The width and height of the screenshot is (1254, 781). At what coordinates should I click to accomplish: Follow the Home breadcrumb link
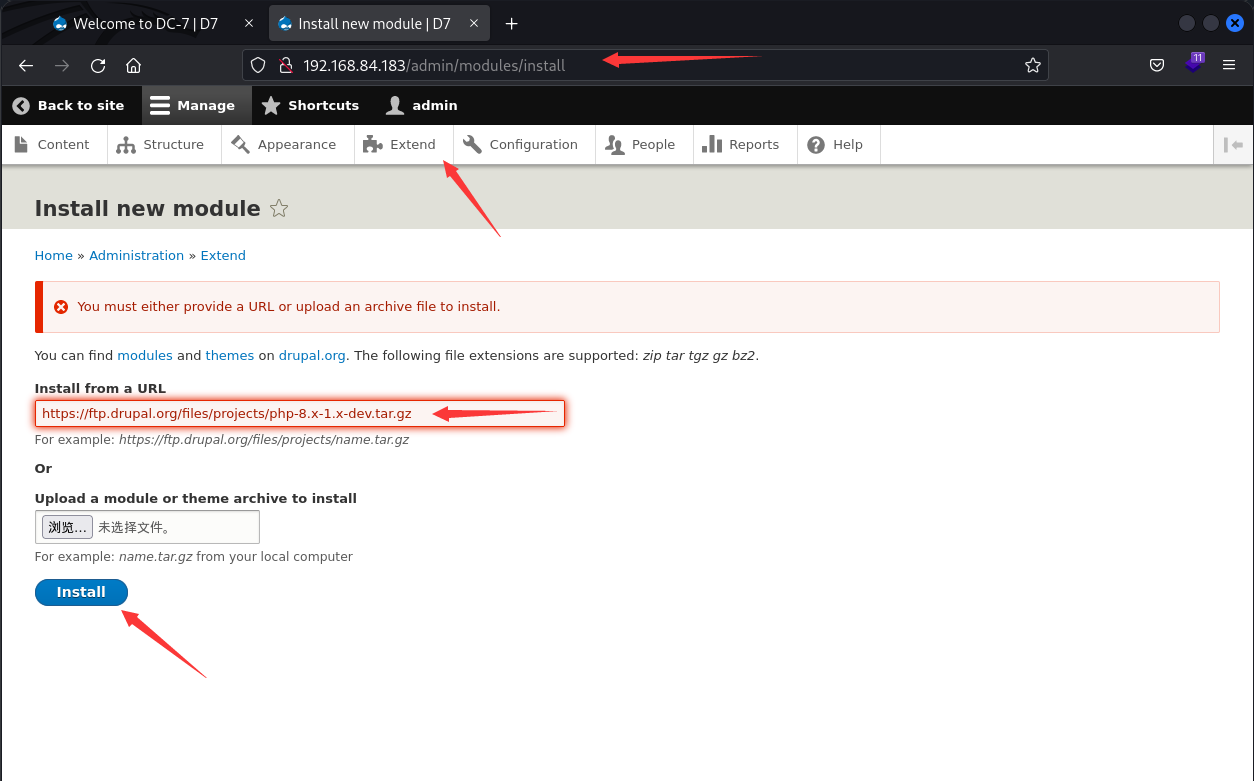tap(54, 255)
